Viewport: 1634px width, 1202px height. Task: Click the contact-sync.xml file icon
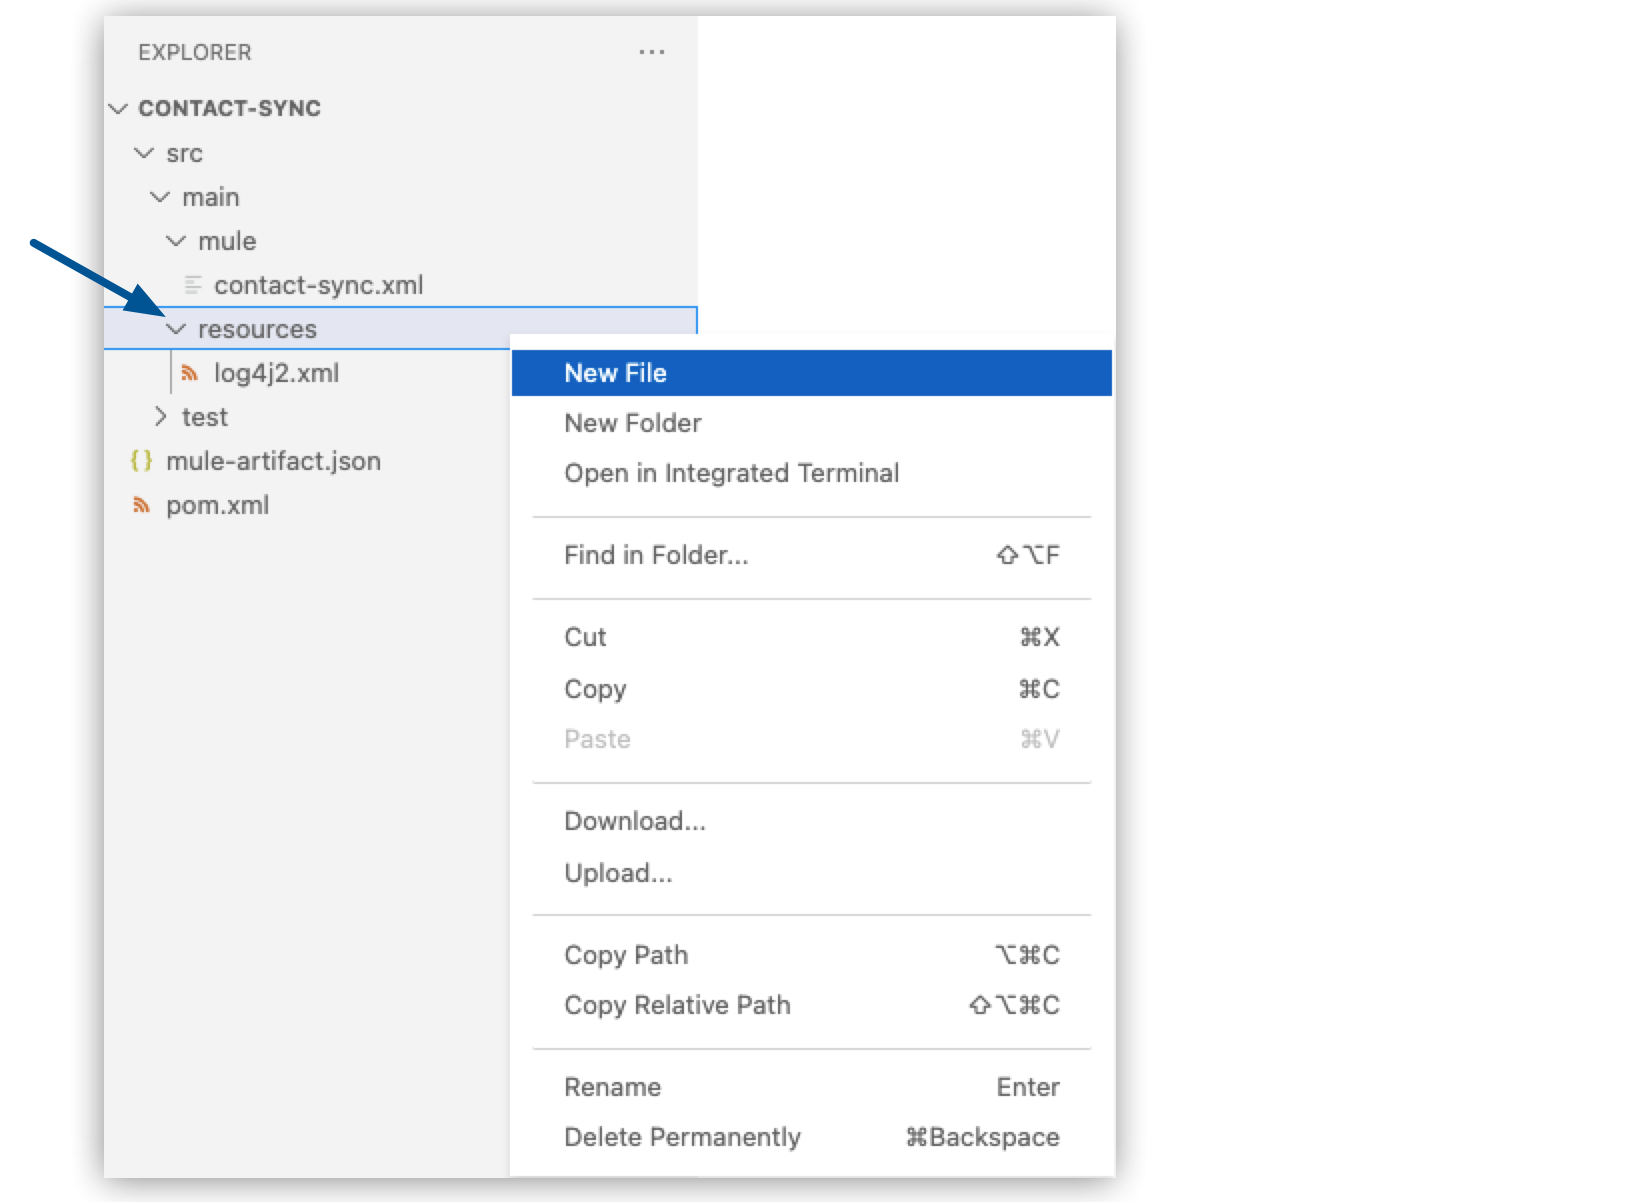pos(191,285)
